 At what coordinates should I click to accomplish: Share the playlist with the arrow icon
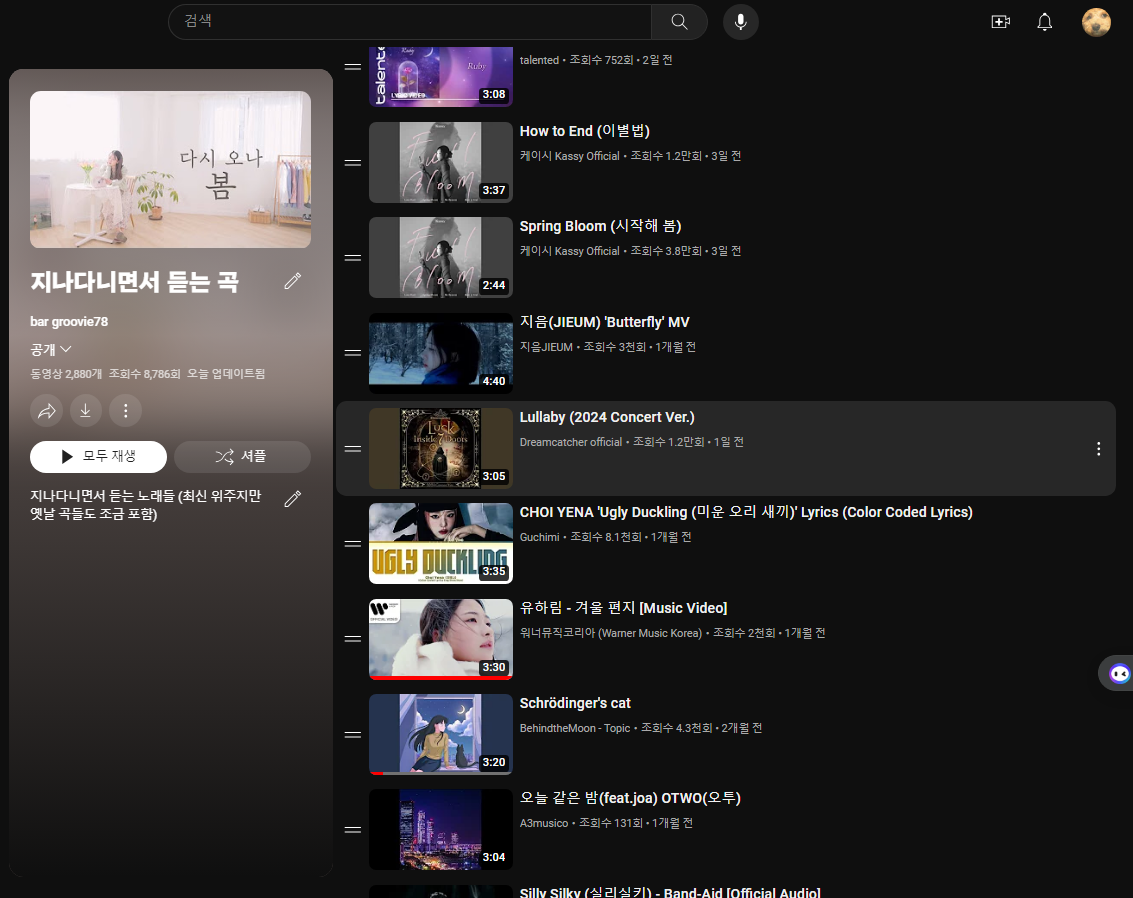[47, 411]
